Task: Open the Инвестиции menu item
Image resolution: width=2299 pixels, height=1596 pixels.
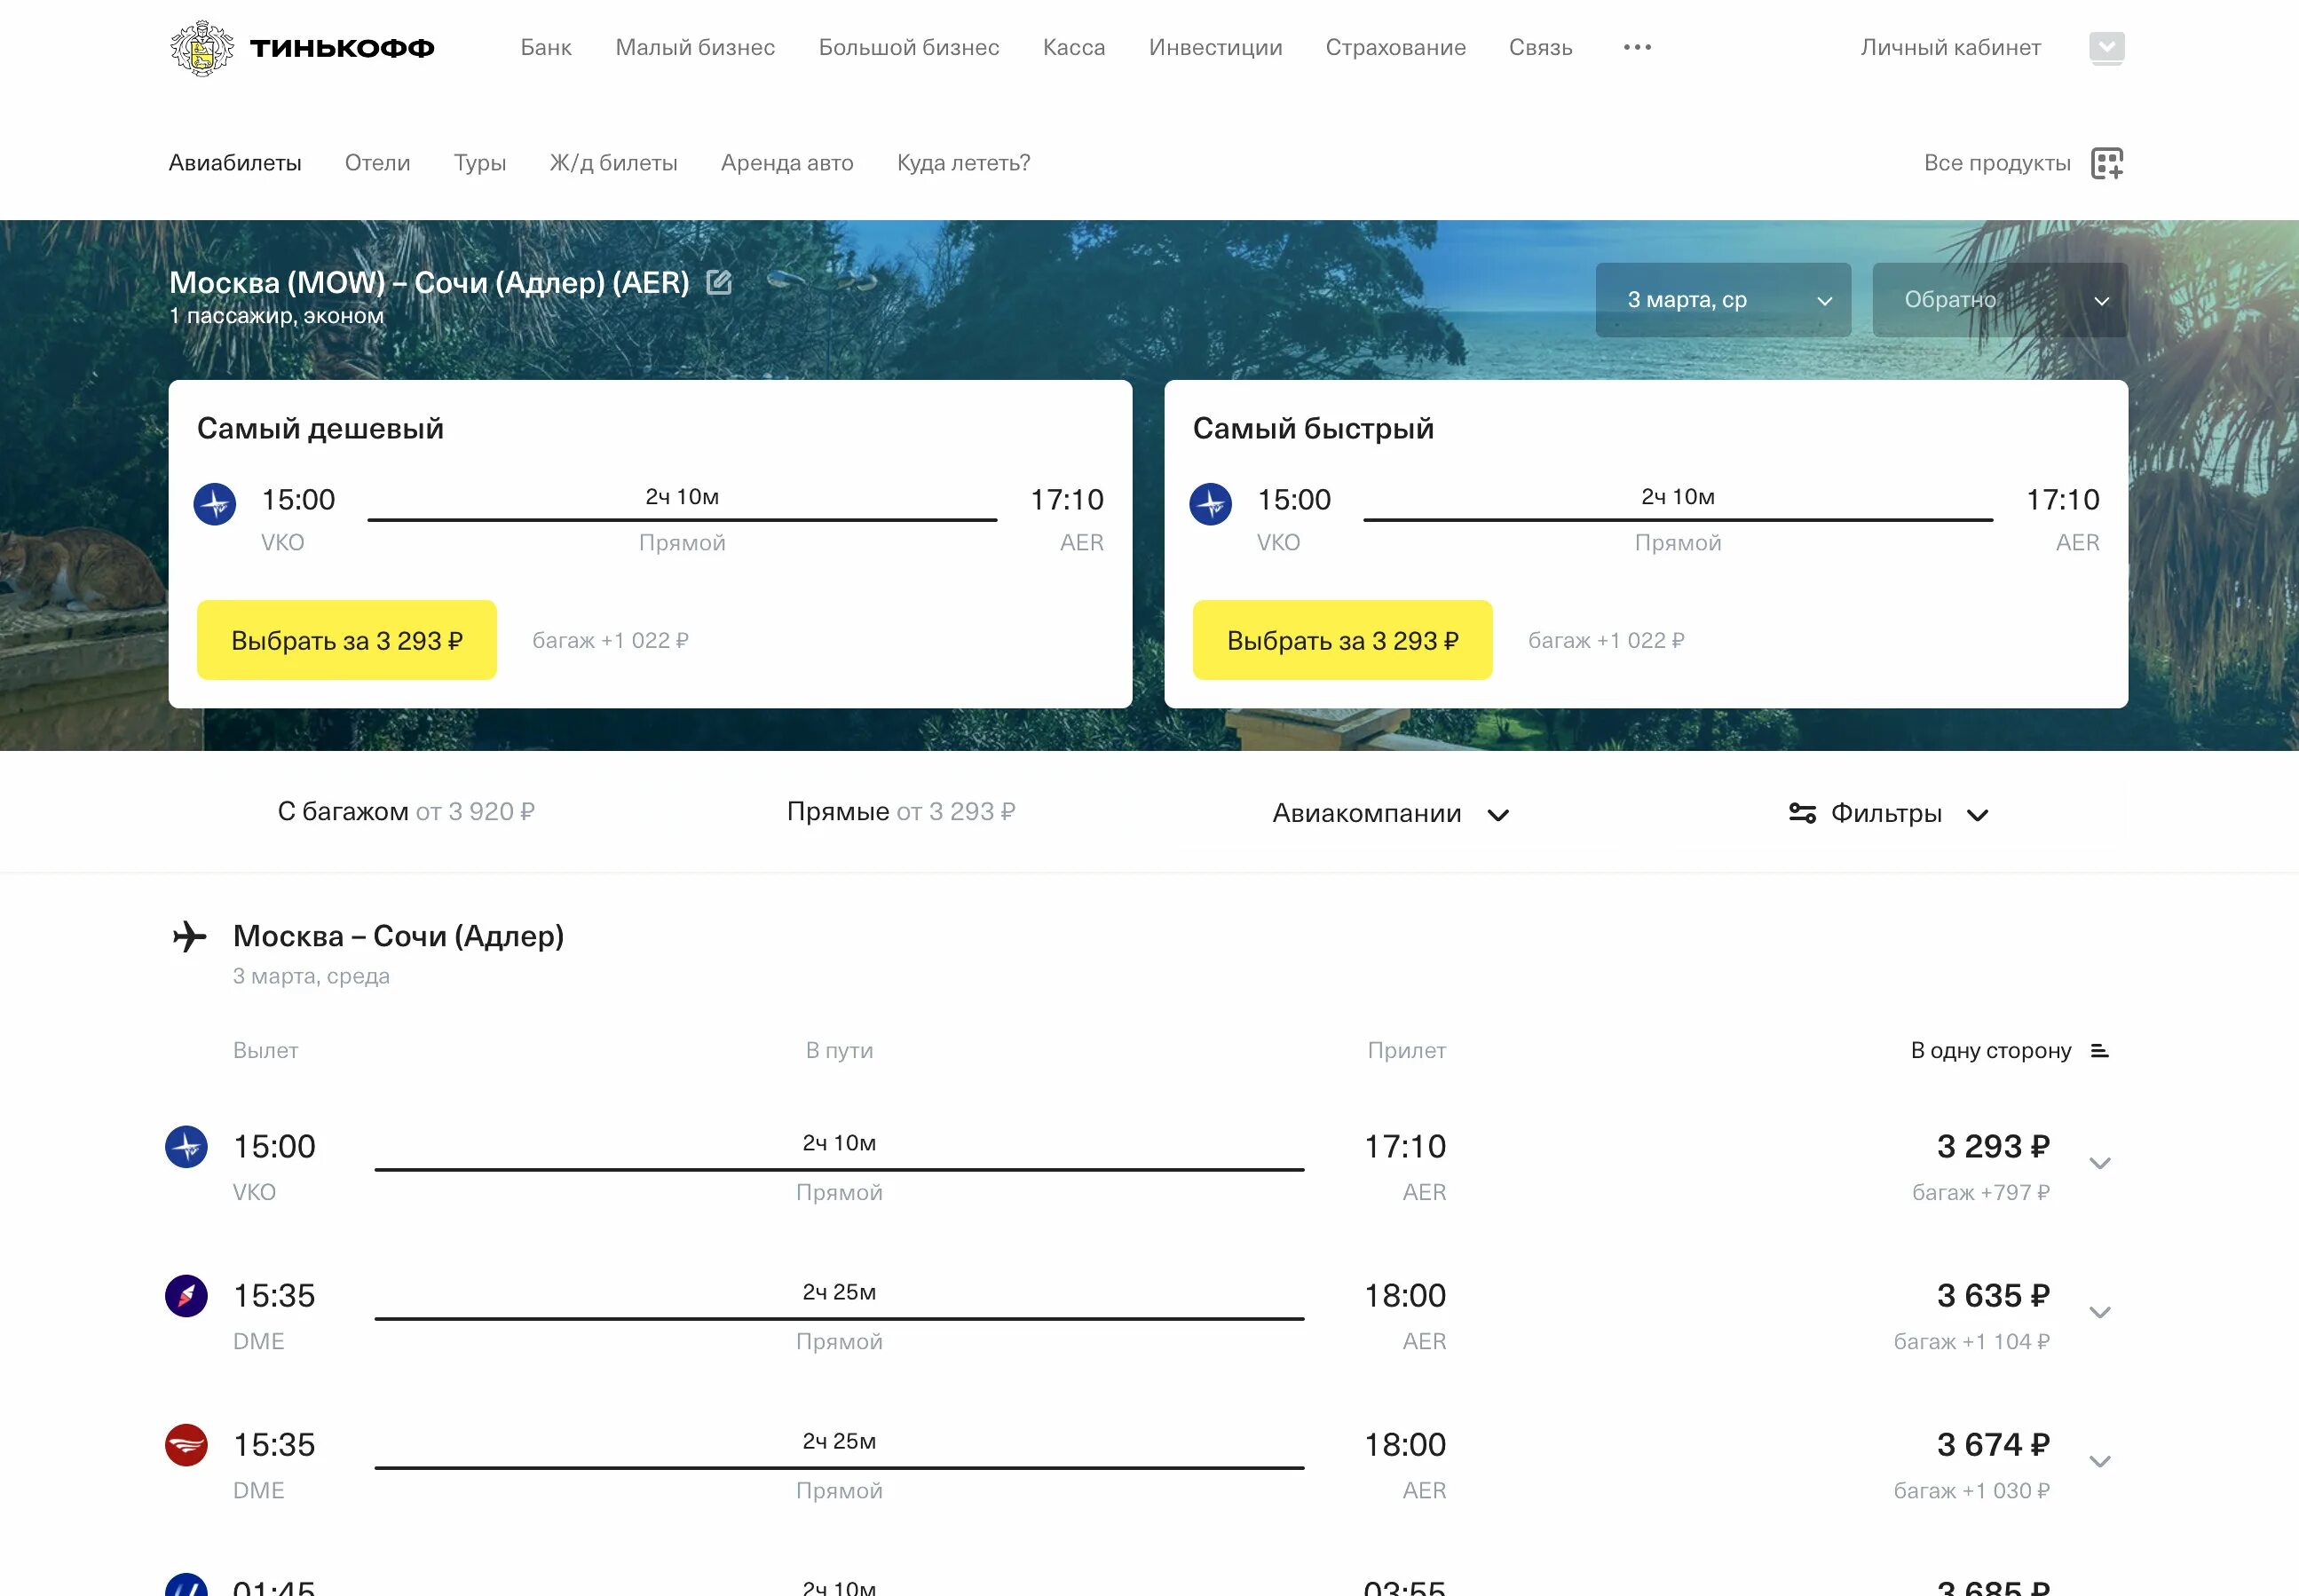Action: pyautogui.click(x=1215, y=47)
